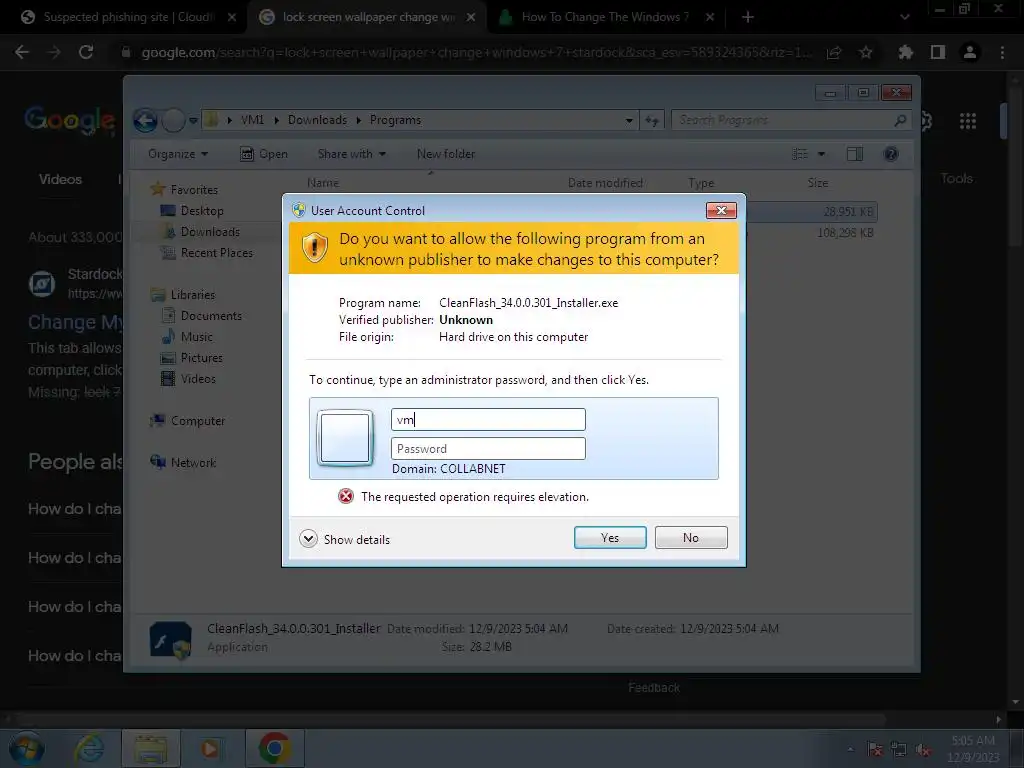The width and height of the screenshot is (1024, 768).
Task: Click the UAC shield warning icon
Action: pyautogui.click(x=314, y=248)
